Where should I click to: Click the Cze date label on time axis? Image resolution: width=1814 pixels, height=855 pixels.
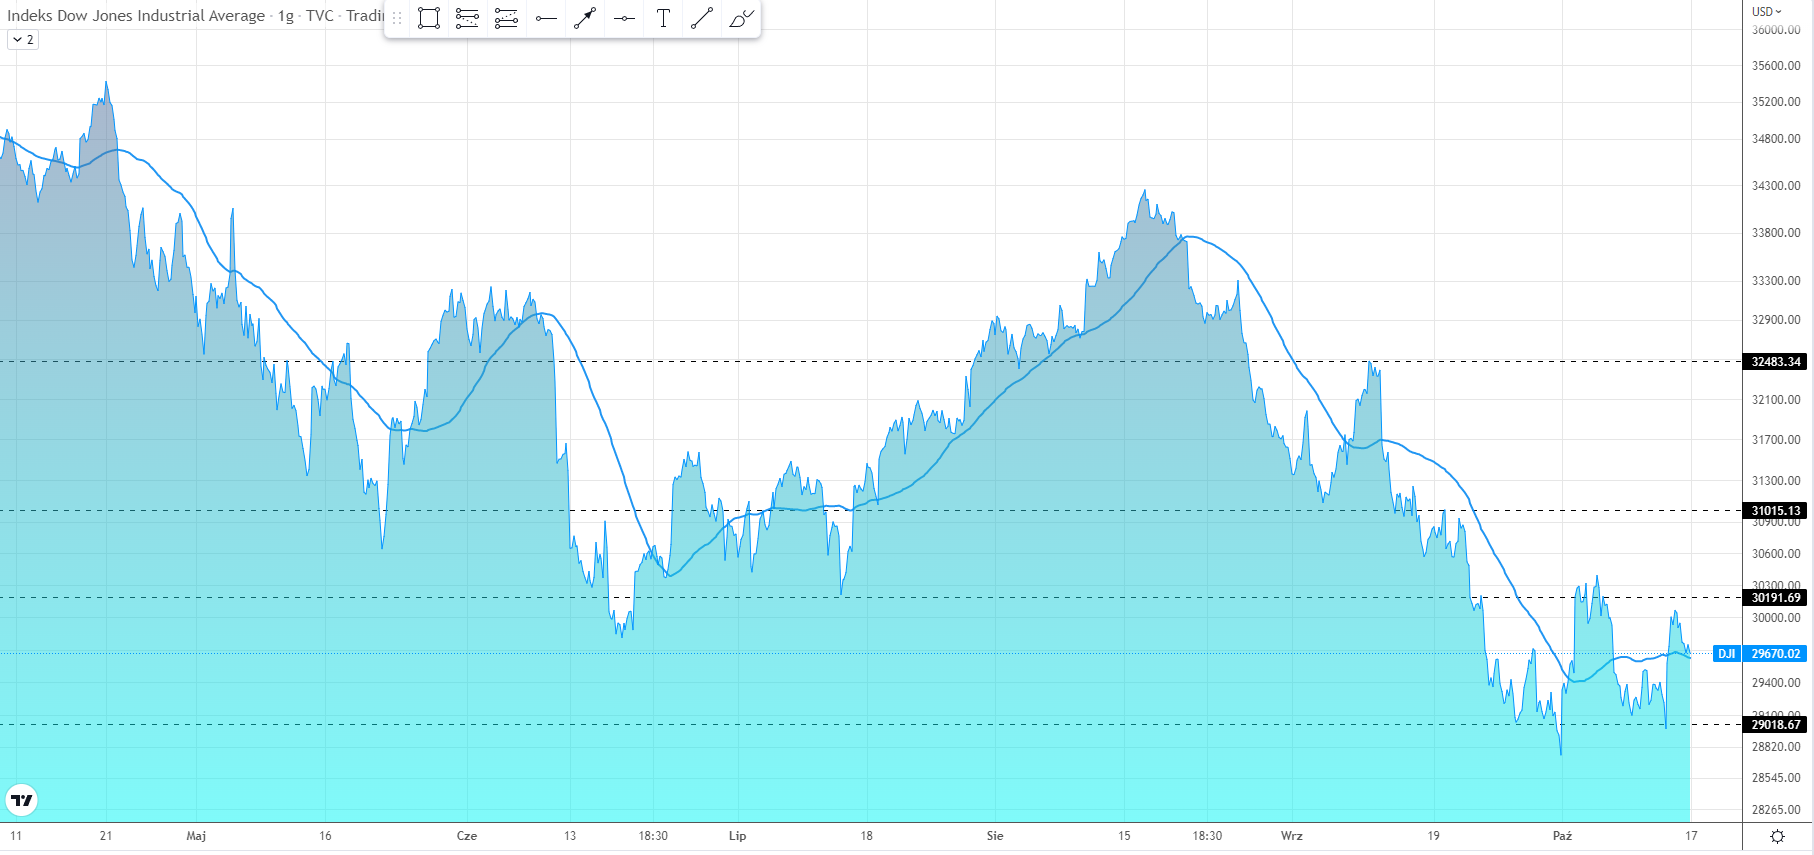point(467,836)
